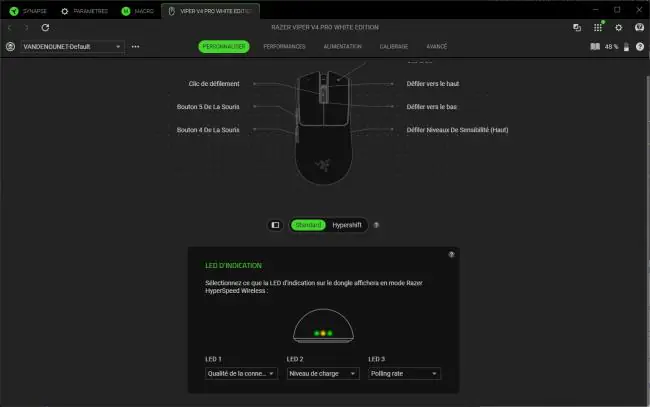Screen dimensions: 650x407
Task: Open the Performances section
Action: click(284, 46)
